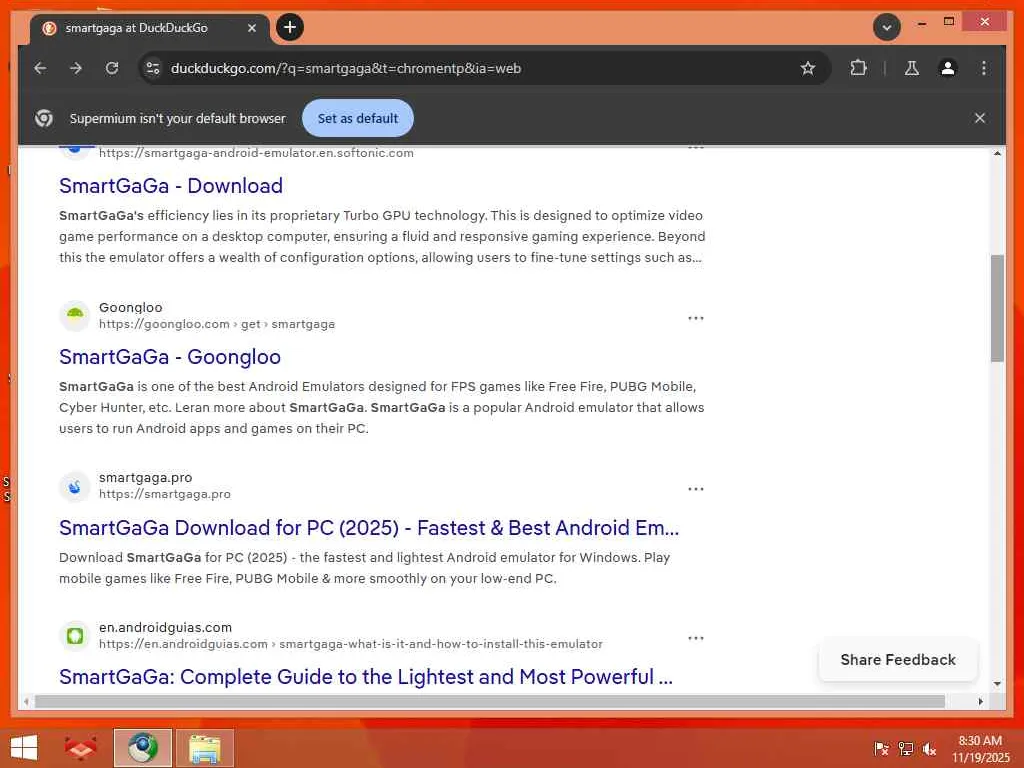Reload the DuckDuckGo page

[x=112, y=68]
